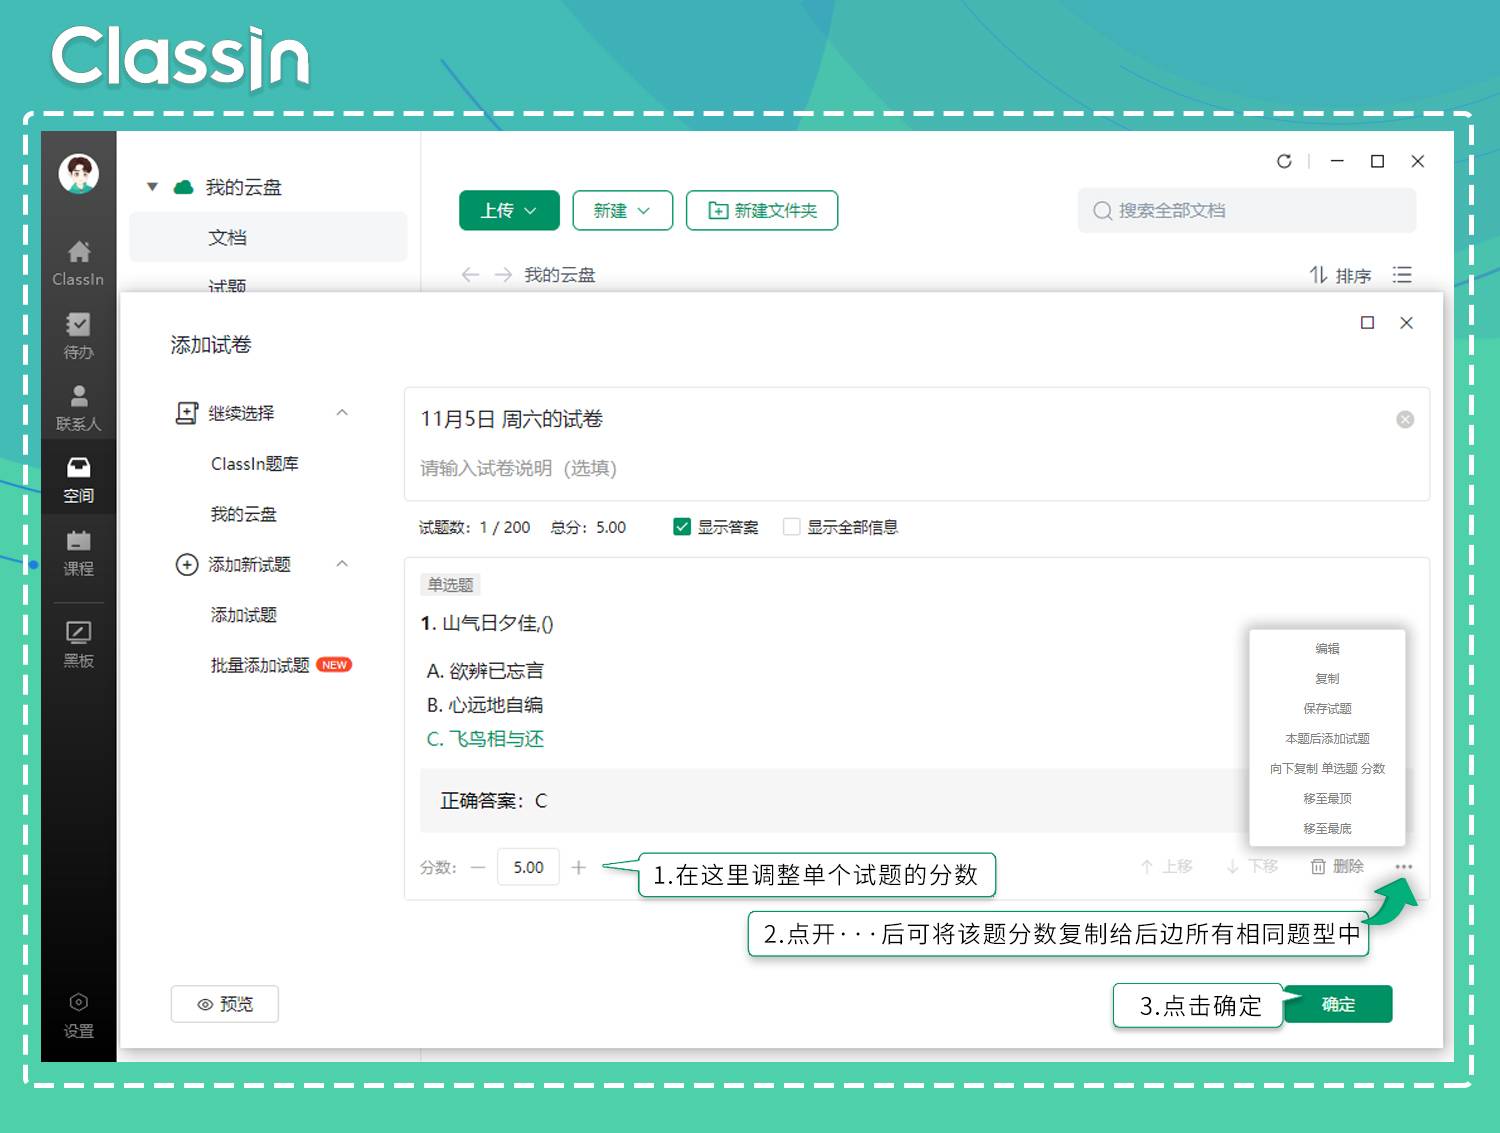Select answer option B. 心远地自偏
This screenshot has height=1133, width=1500.
[x=485, y=705]
